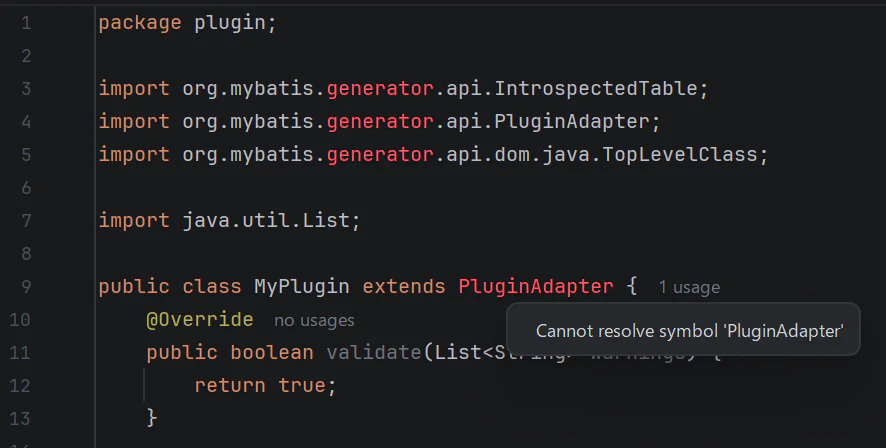Click the closing brace on line 13

[x=151, y=418]
